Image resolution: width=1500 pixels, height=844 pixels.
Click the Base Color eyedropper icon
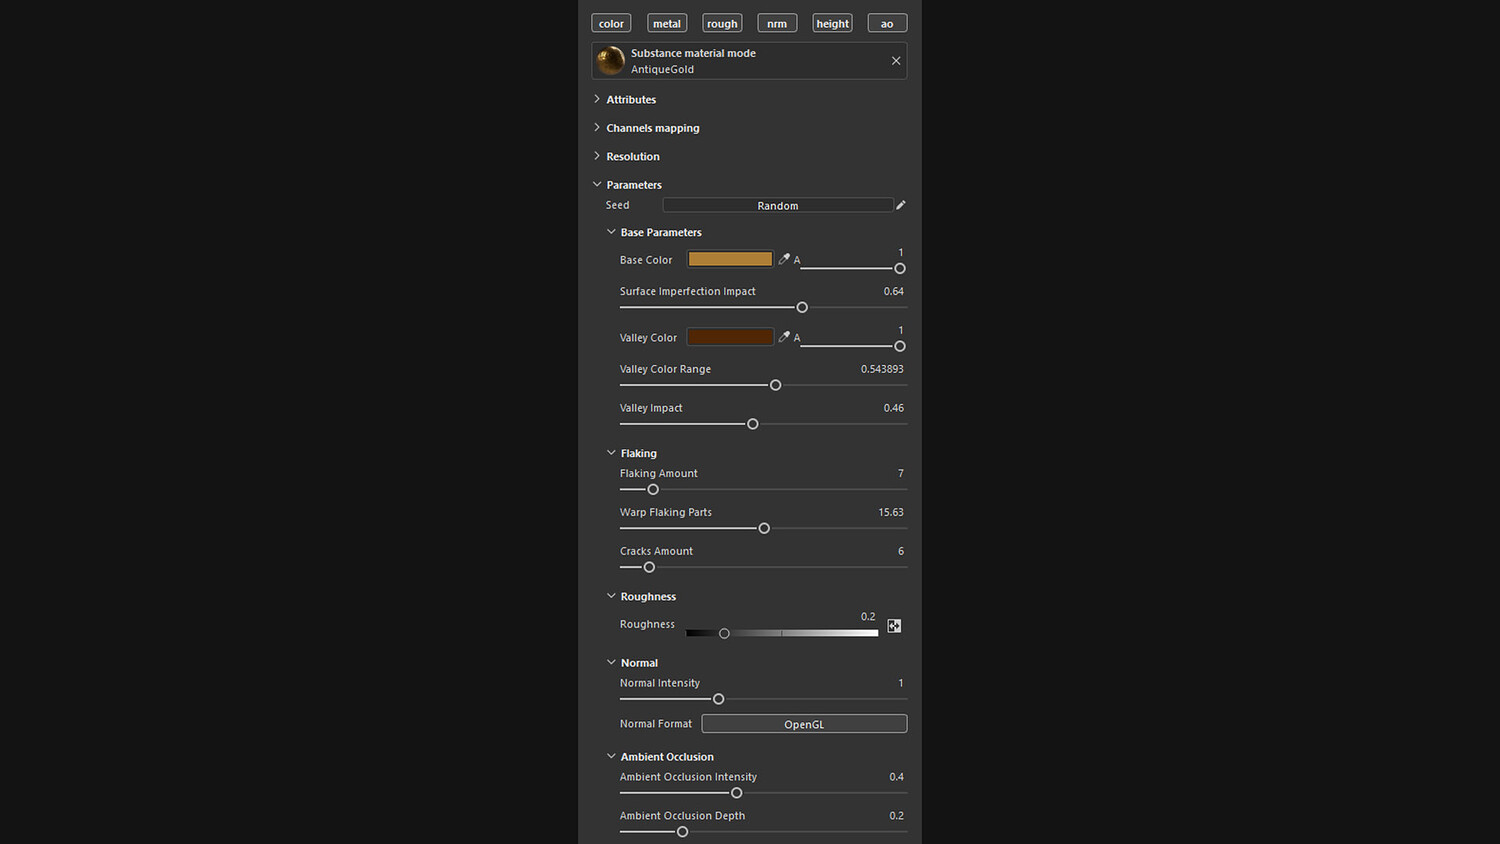[784, 259]
